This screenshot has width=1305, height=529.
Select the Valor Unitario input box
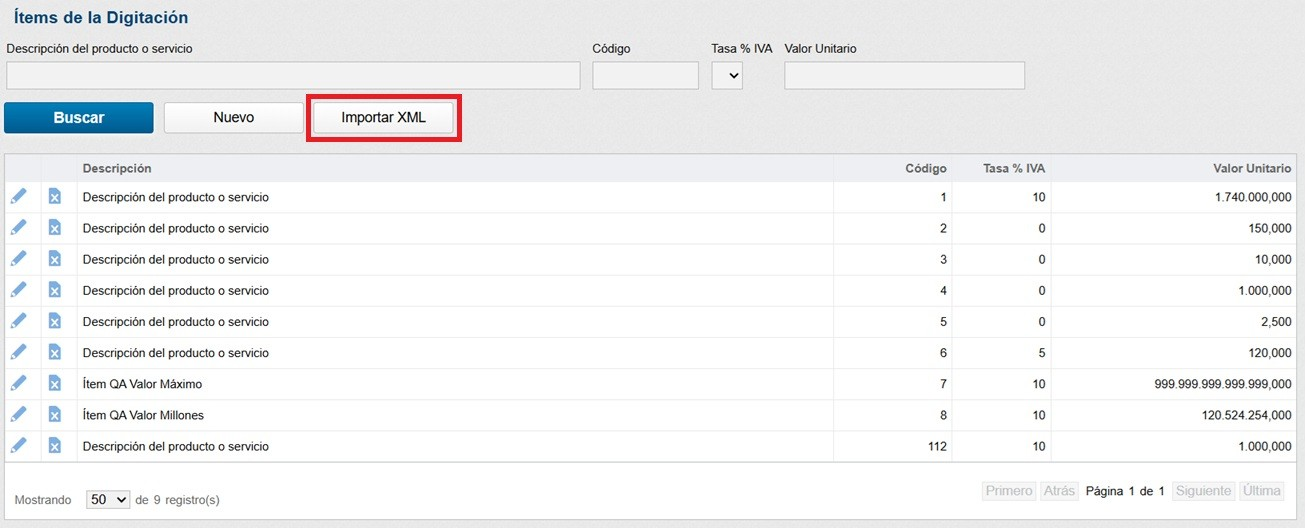coord(904,76)
